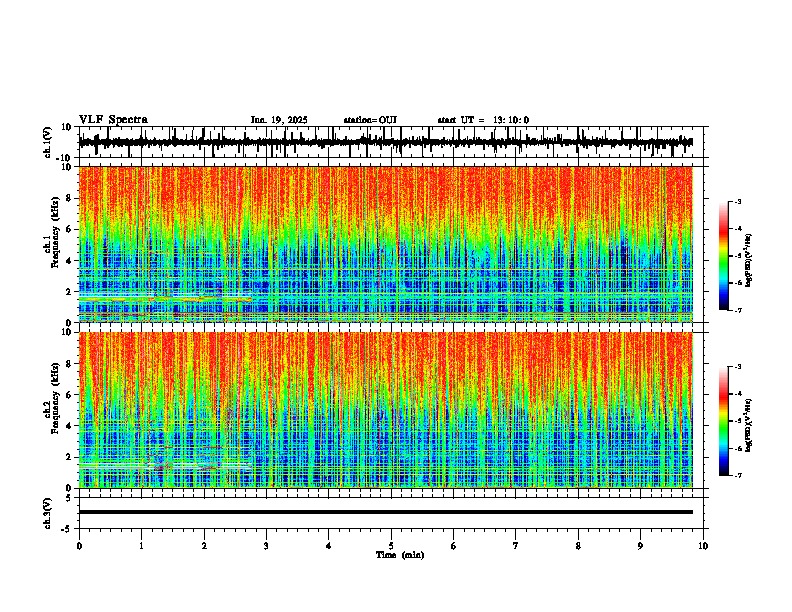Click the "VLF Spectra" plot title

coord(114,120)
